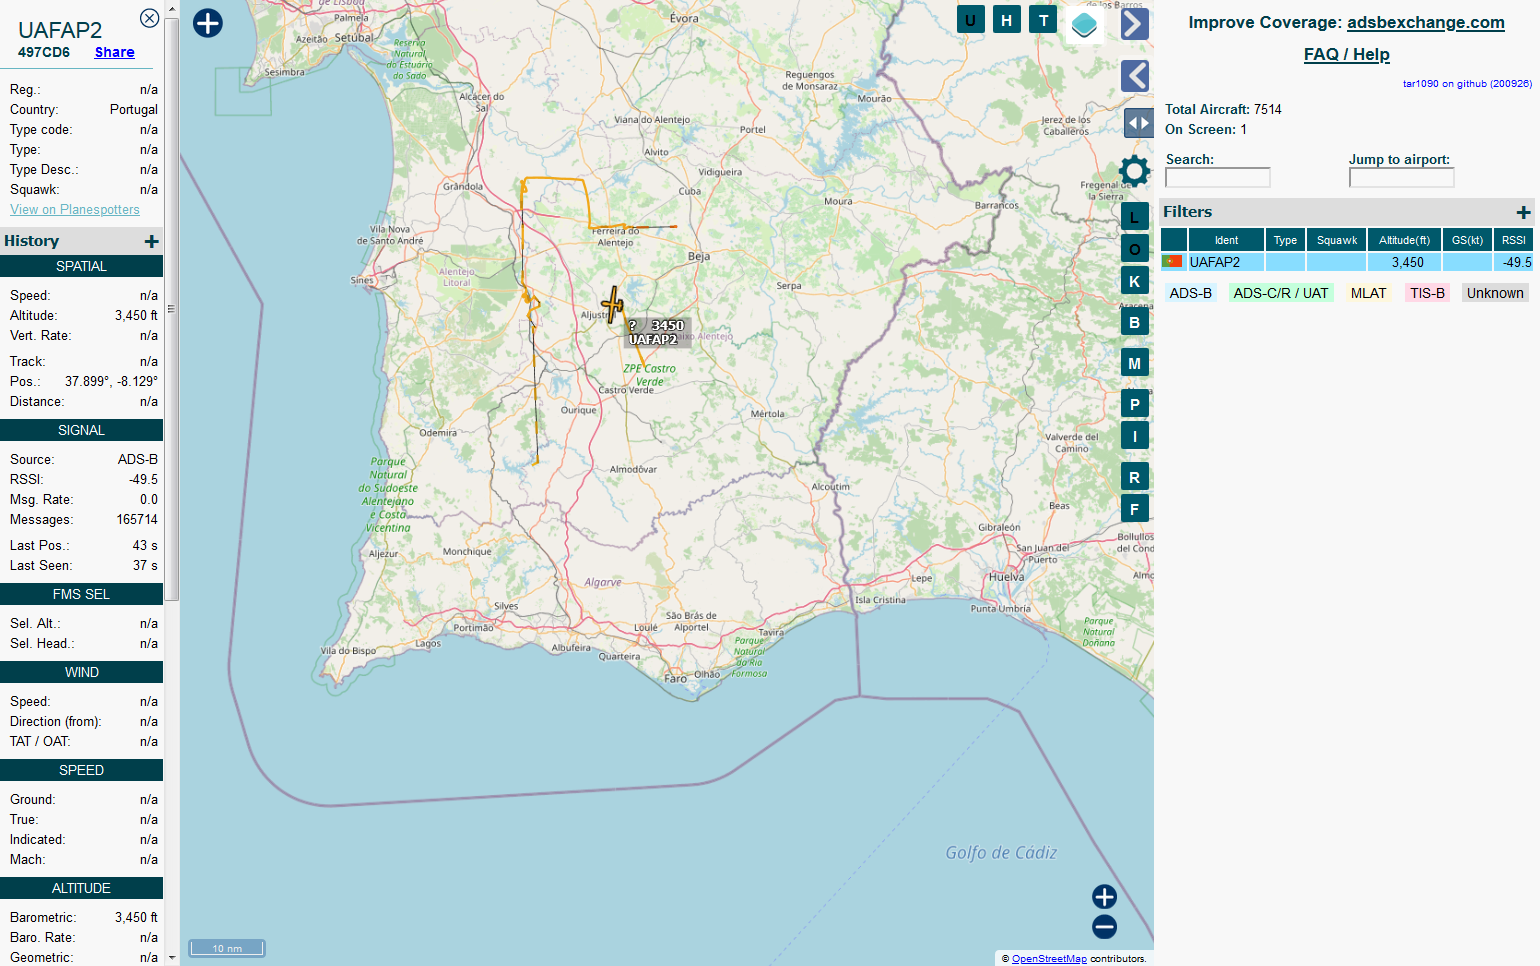
Task: Click the ADS-C/R / UAT legend swatch
Action: click(1281, 293)
